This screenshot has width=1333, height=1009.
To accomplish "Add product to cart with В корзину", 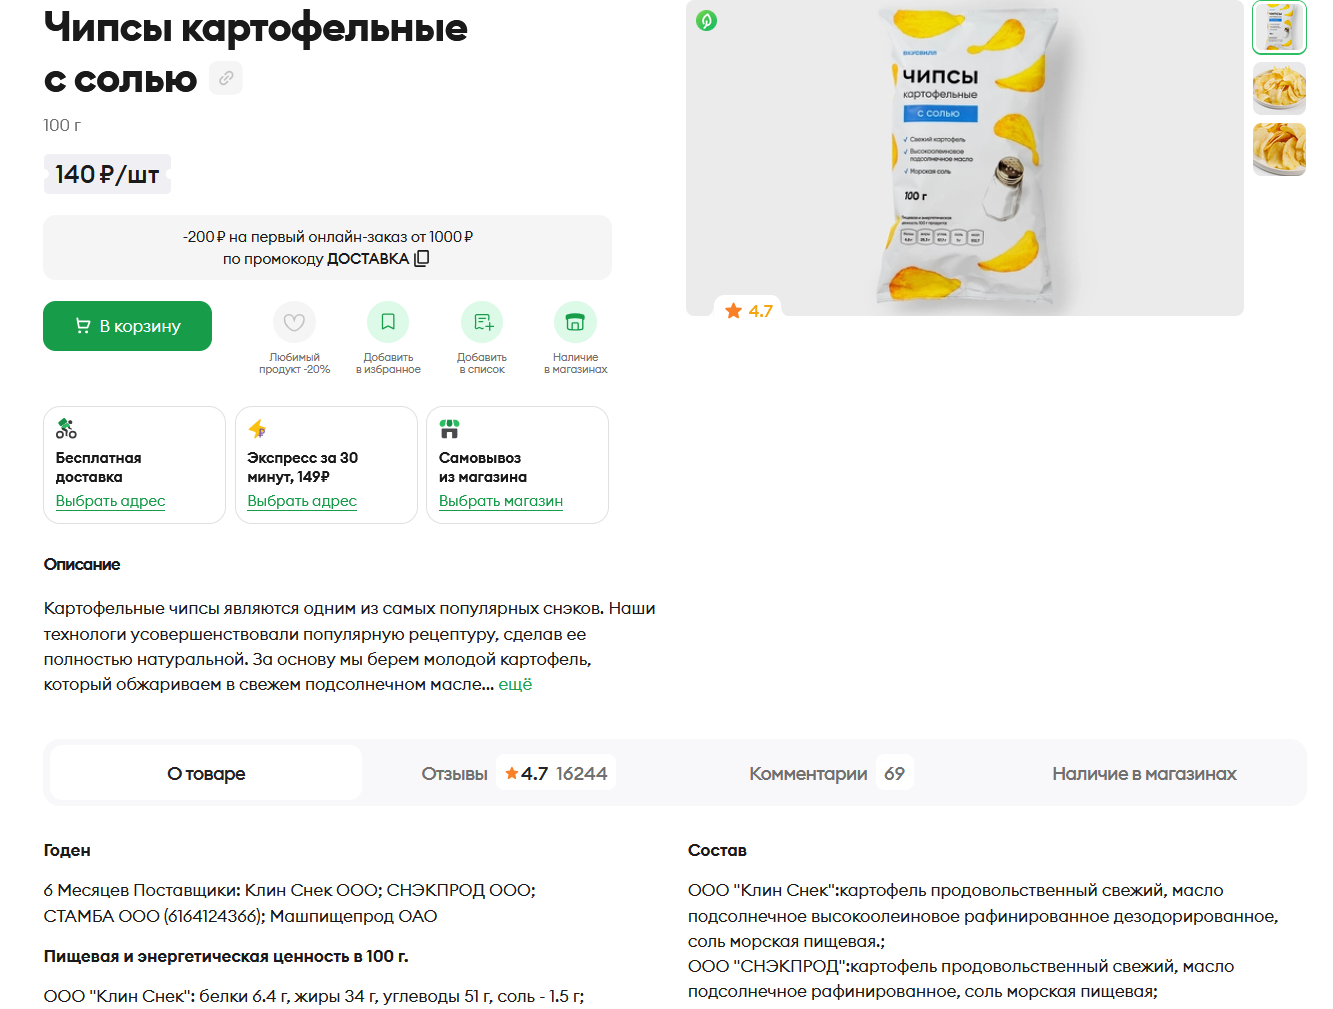I will [127, 326].
